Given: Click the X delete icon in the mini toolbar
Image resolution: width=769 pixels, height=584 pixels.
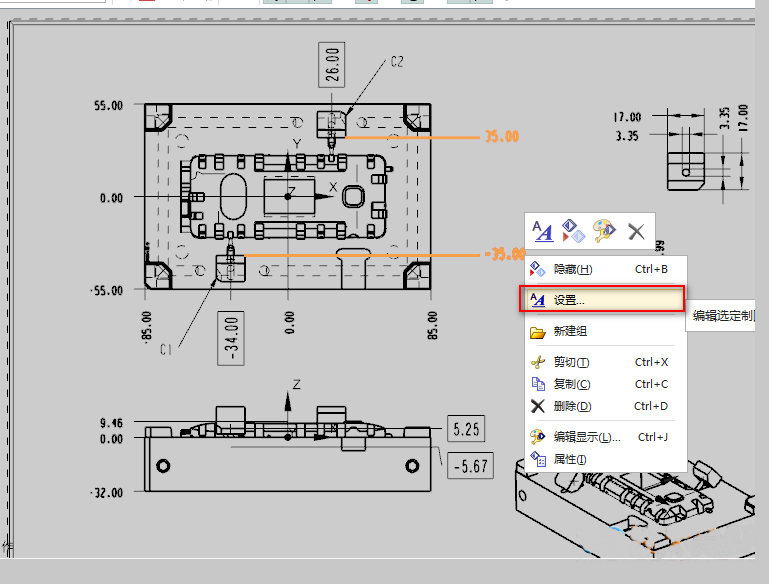Looking at the screenshot, I should (x=636, y=231).
